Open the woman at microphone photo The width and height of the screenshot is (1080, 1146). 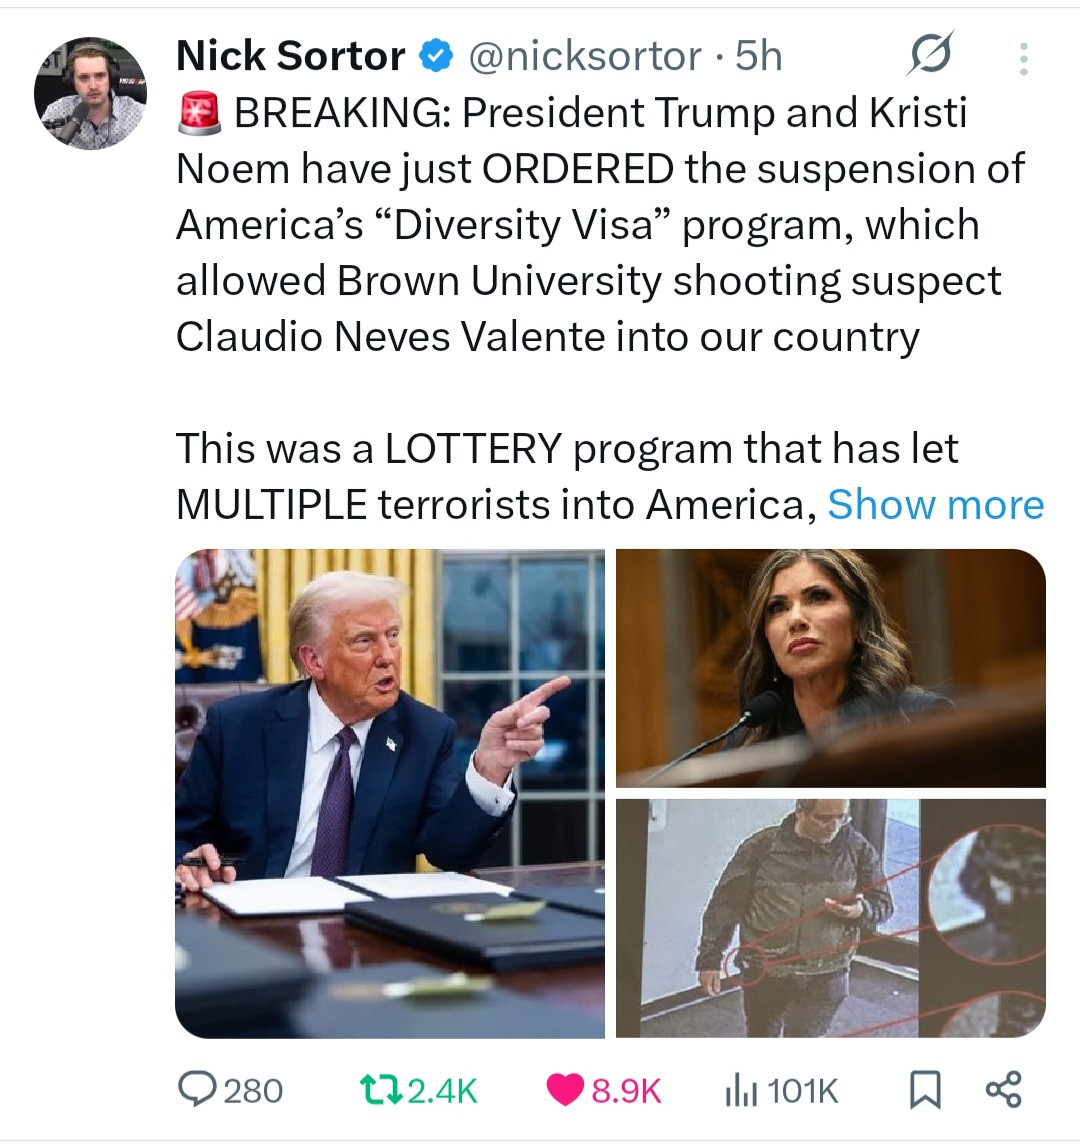[831, 668]
